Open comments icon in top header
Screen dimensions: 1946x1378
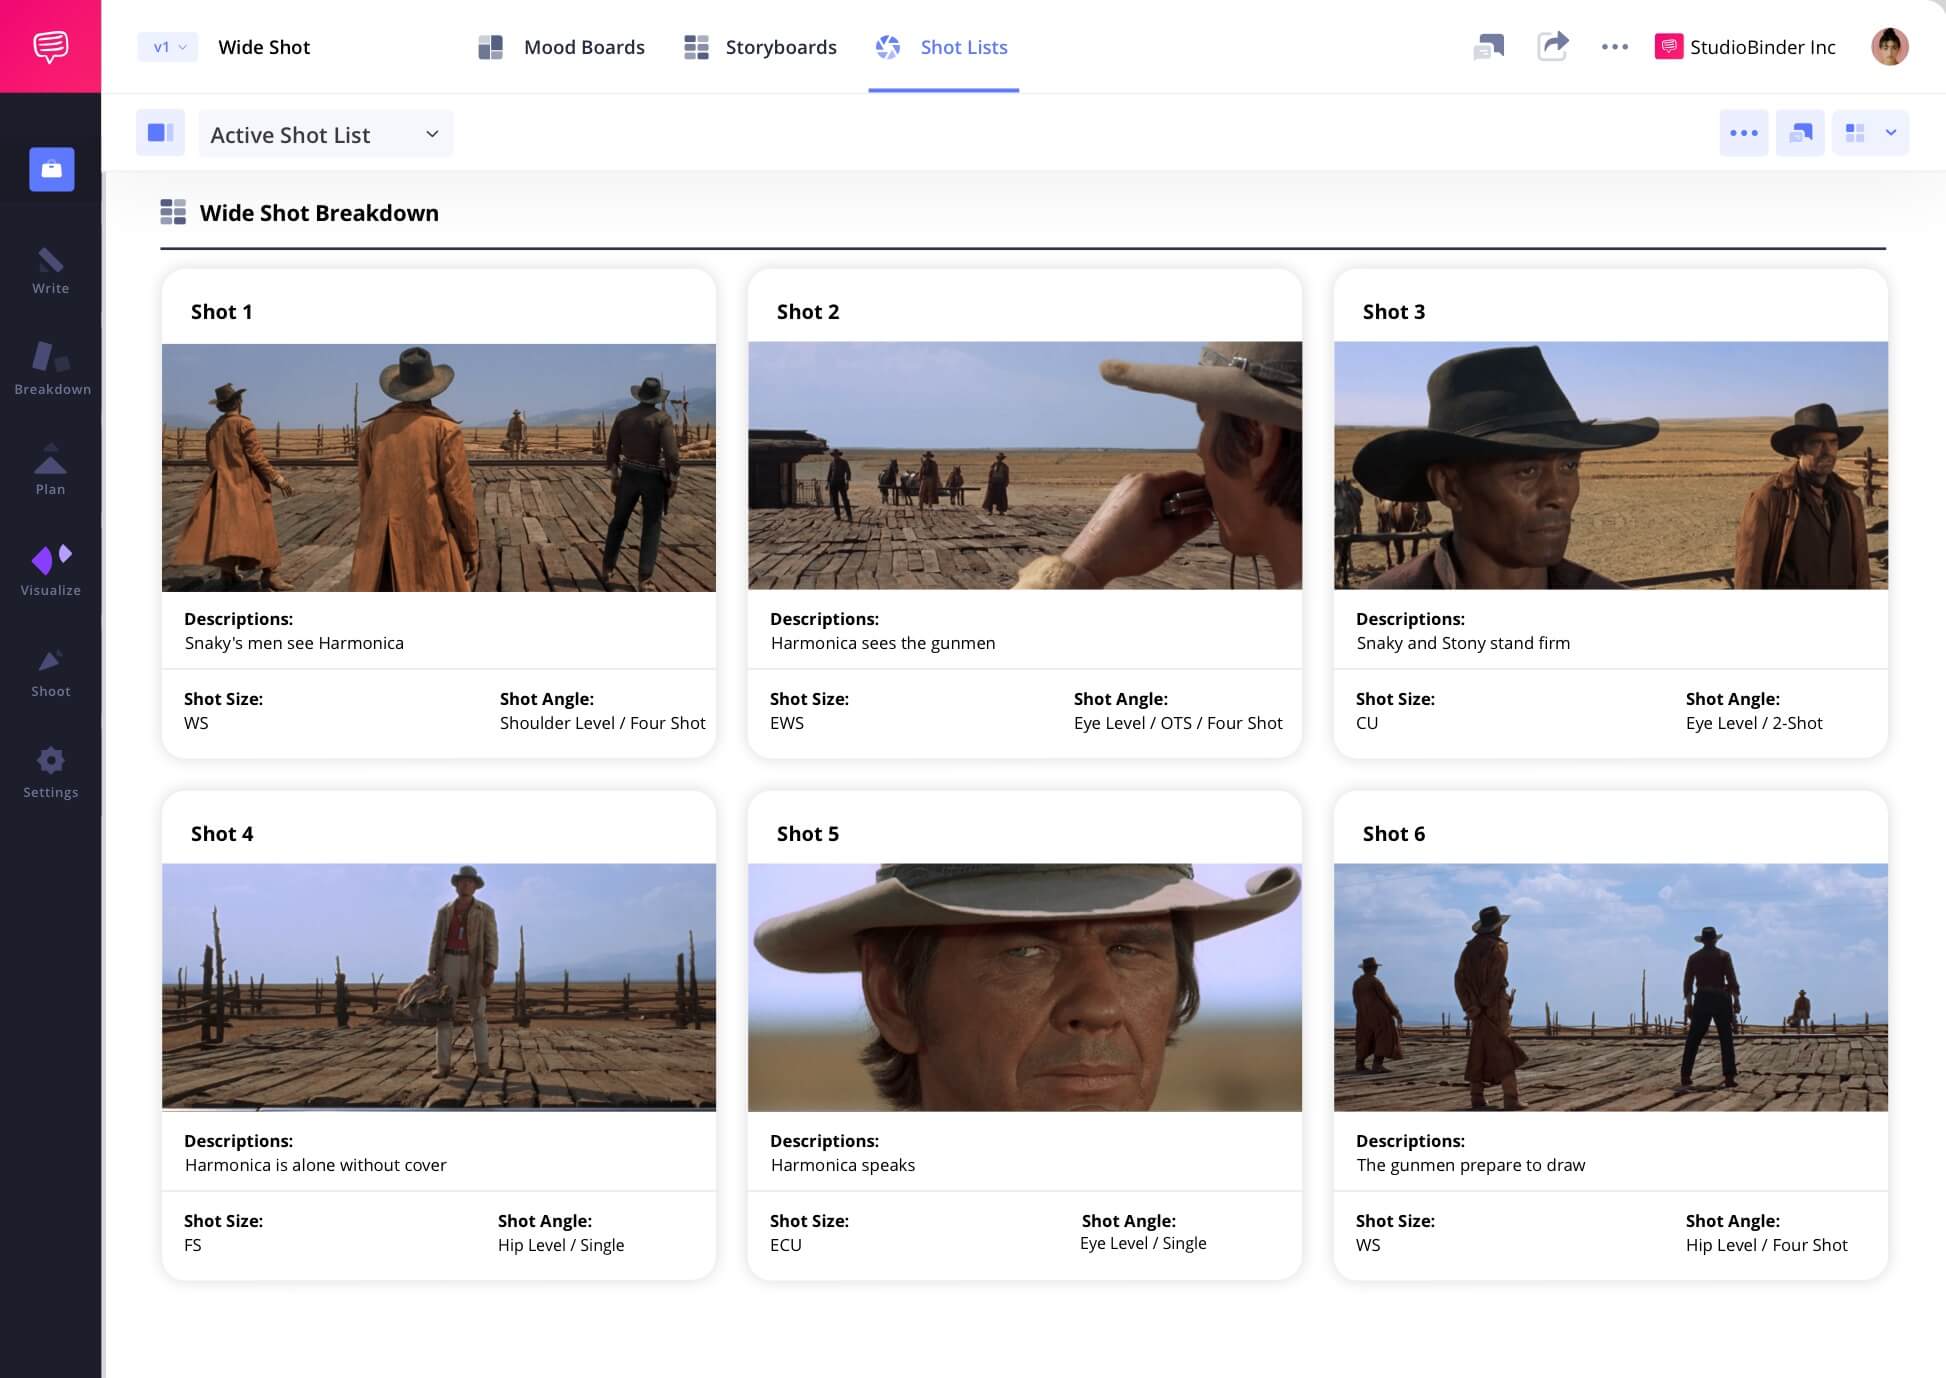point(1488,46)
